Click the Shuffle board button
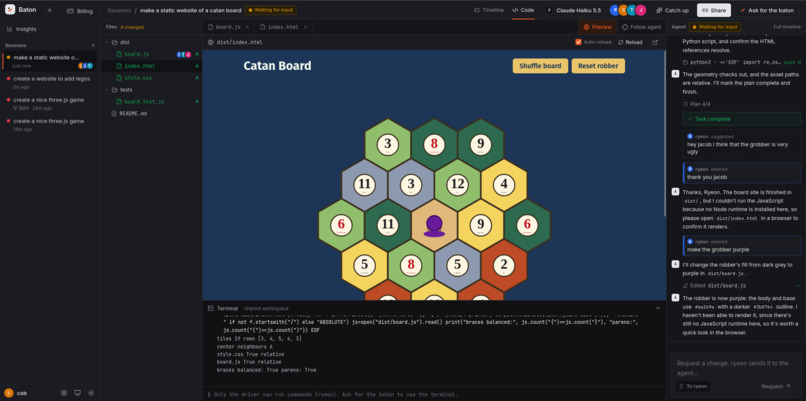 click(x=540, y=66)
